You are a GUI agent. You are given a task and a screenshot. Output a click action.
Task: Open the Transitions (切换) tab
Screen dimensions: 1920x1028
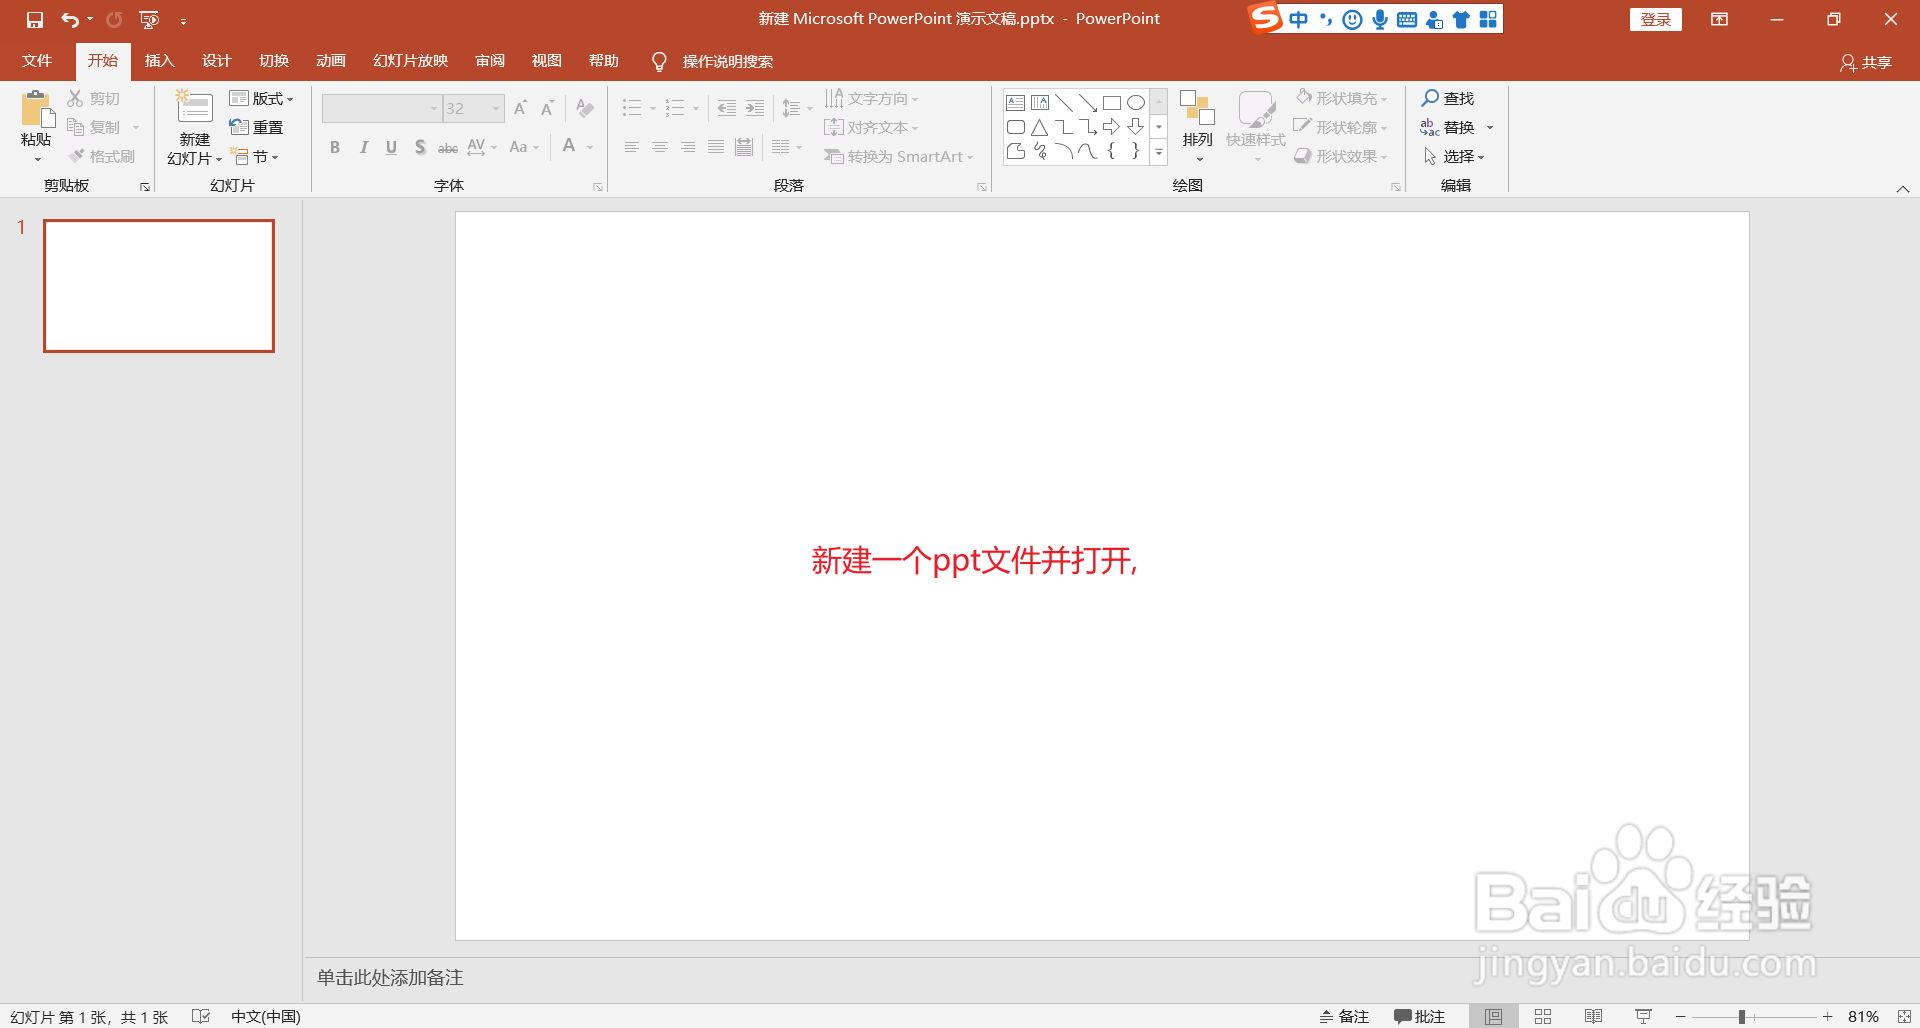(273, 61)
